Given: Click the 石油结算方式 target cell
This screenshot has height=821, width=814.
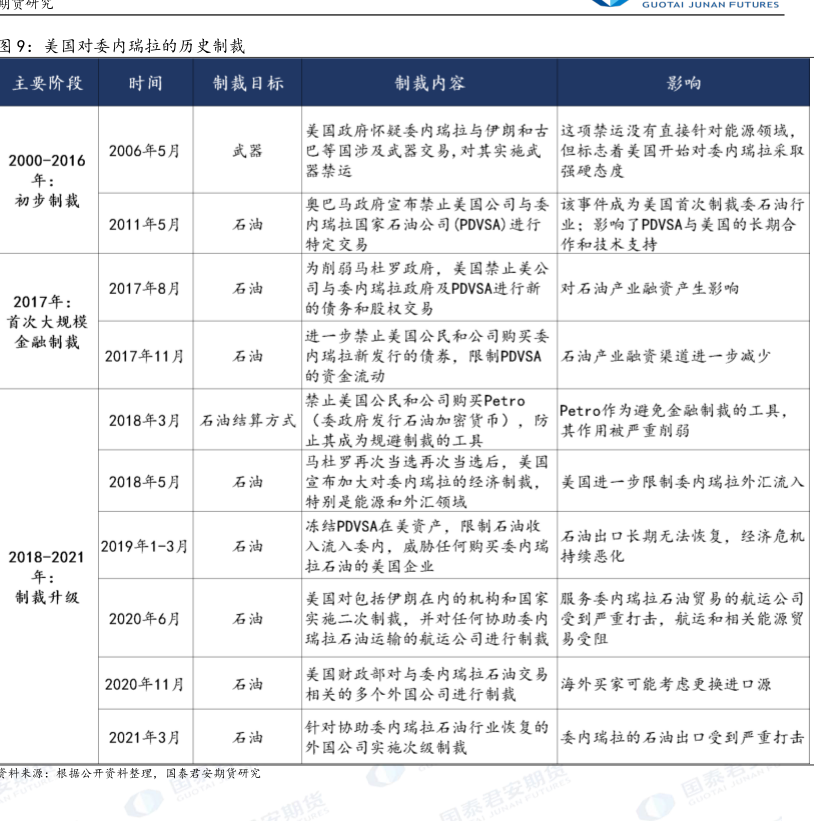Looking at the screenshot, I should click(248, 420).
